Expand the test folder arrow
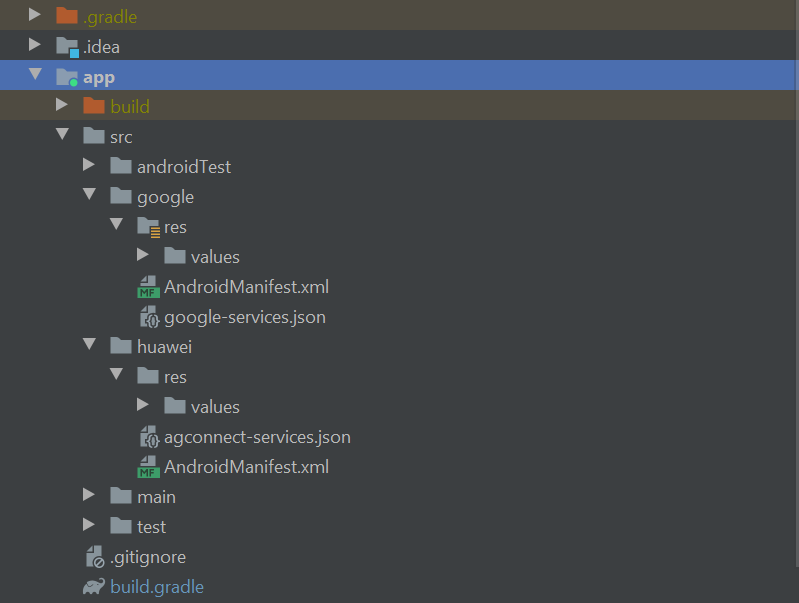Image resolution: width=799 pixels, height=603 pixels. (x=89, y=525)
